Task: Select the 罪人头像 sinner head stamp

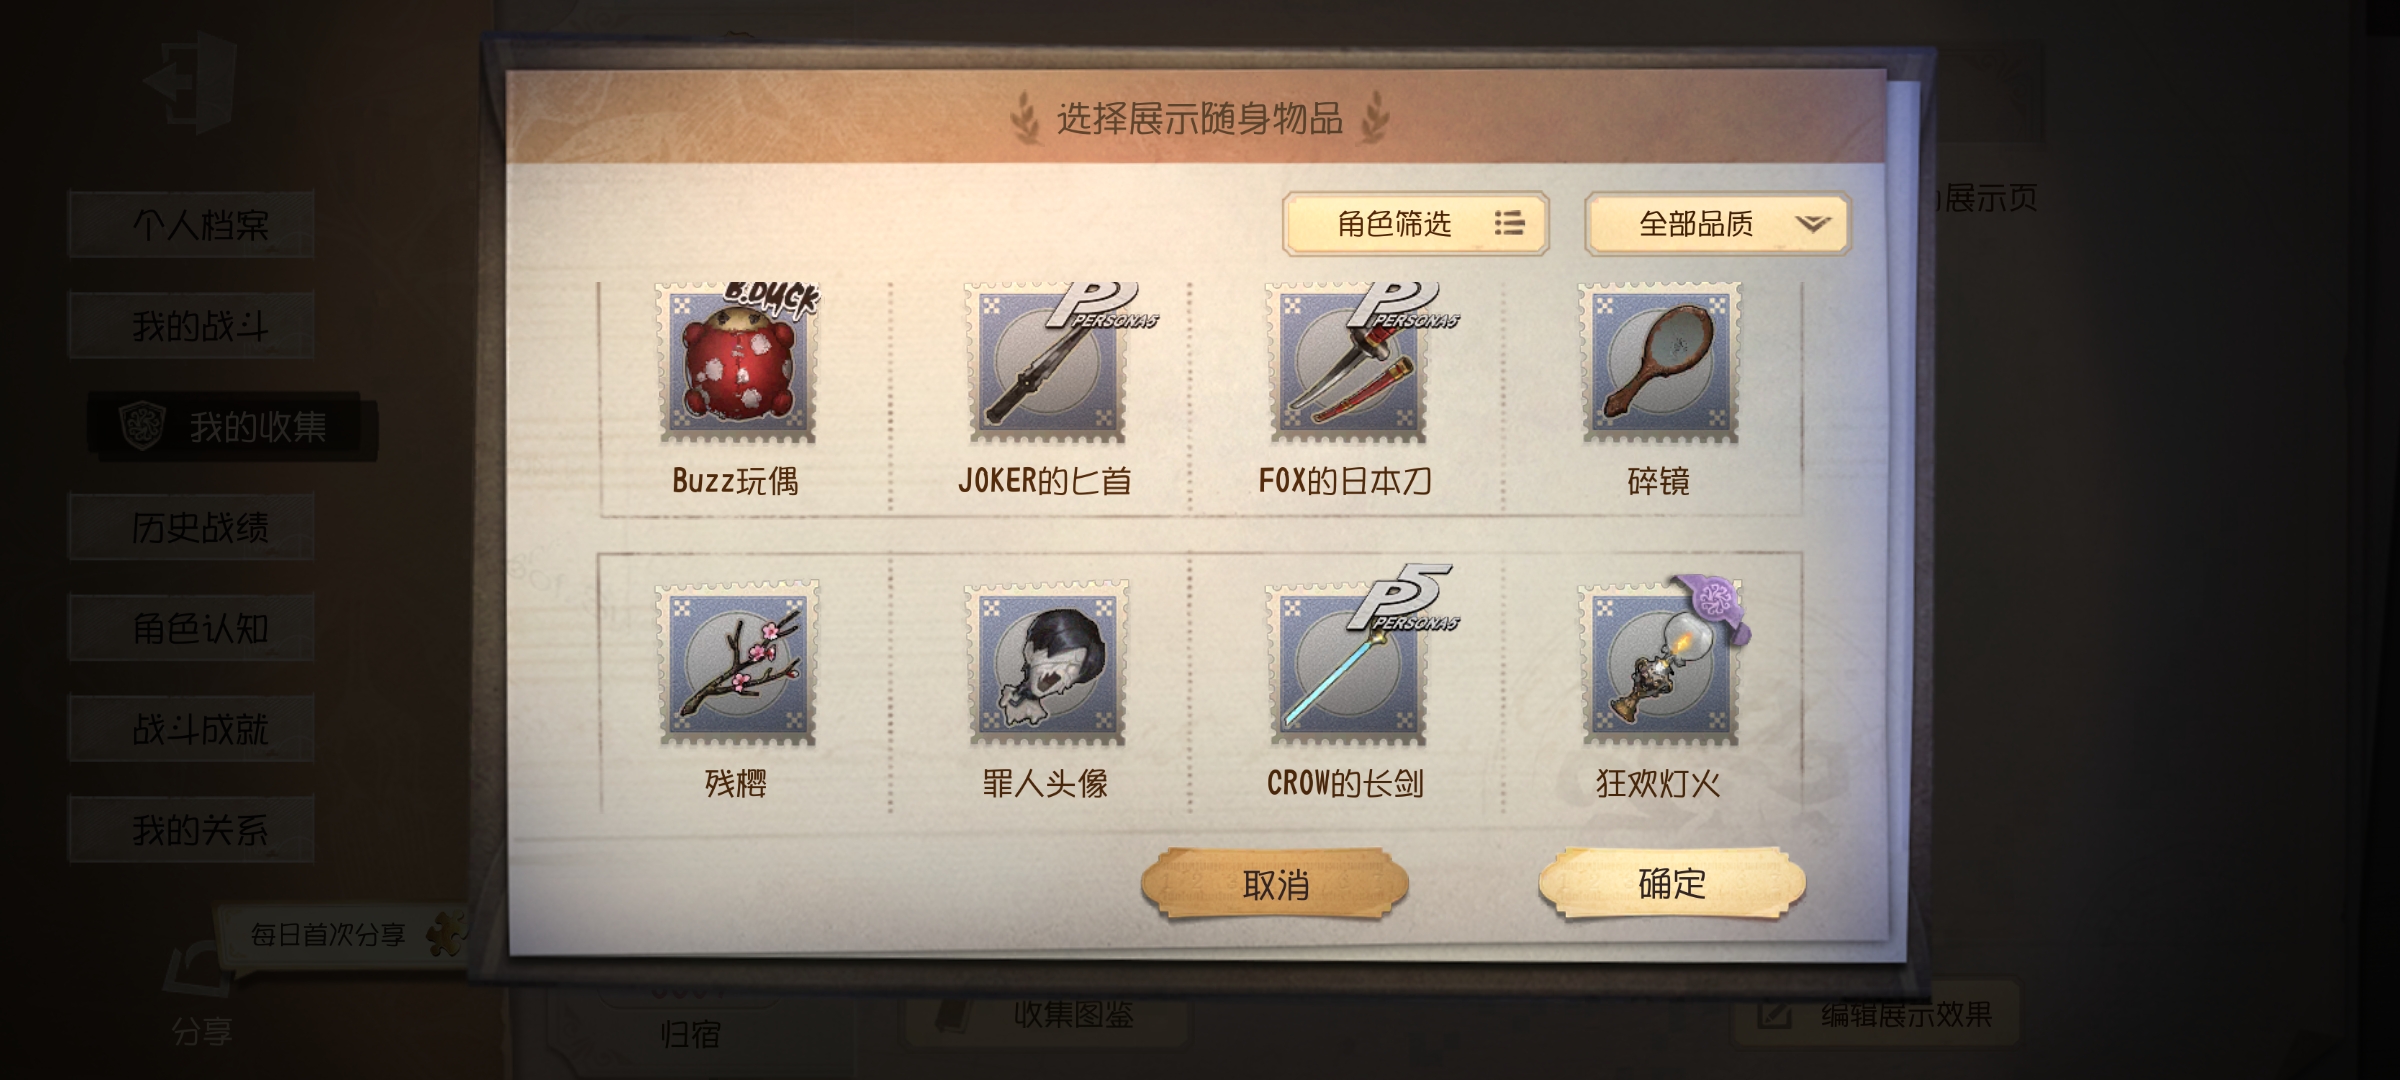Action: pyautogui.click(x=1046, y=664)
